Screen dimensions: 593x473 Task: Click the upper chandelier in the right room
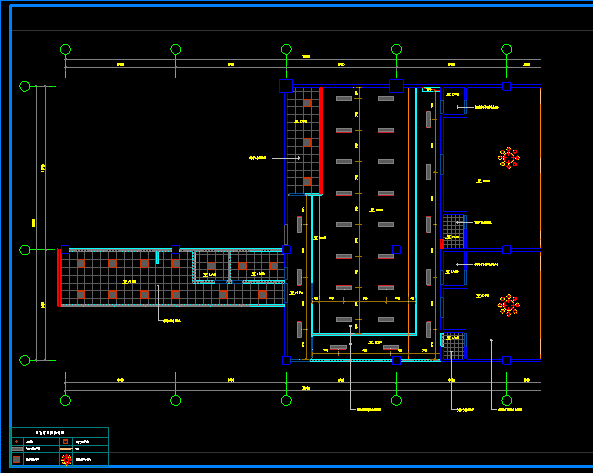click(509, 158)
